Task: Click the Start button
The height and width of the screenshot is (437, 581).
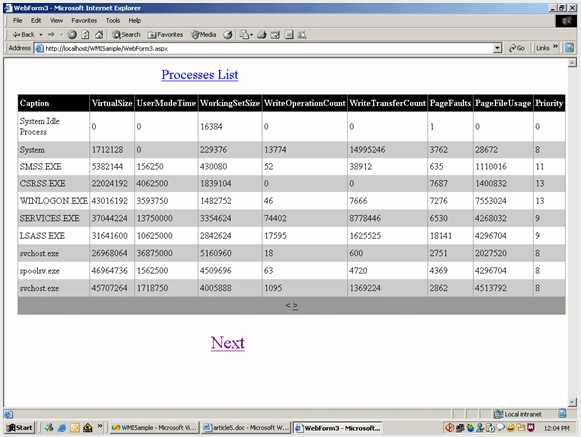Action: (x=20, y=428)
